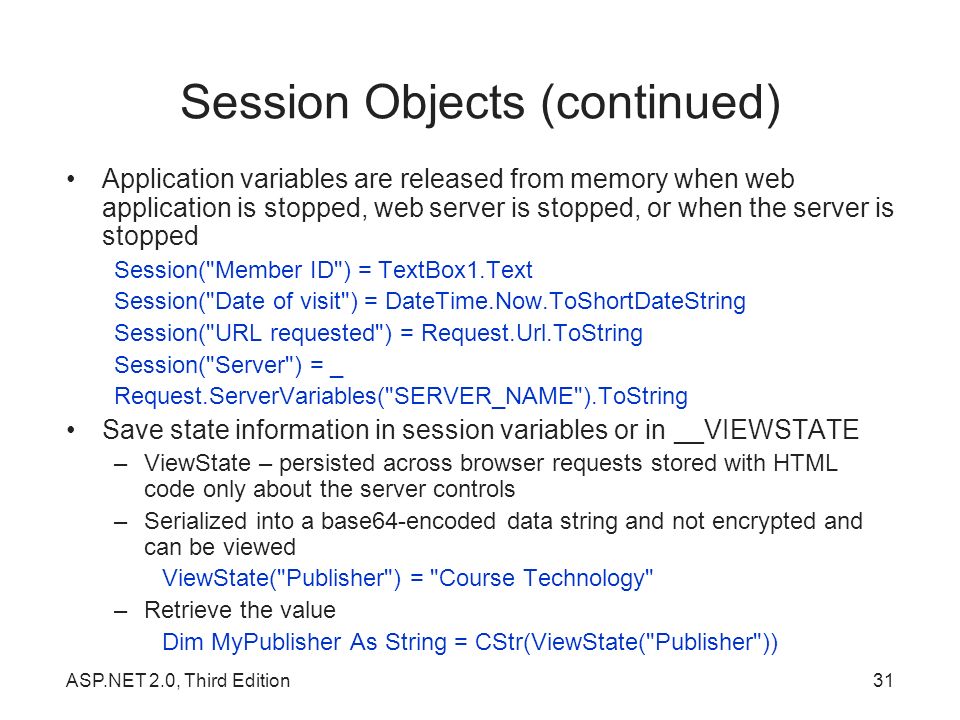Image resolution: width=960 pixels, height=720 pixels.
Task: Click the Session("URL requested") code line
Action: 378,333
